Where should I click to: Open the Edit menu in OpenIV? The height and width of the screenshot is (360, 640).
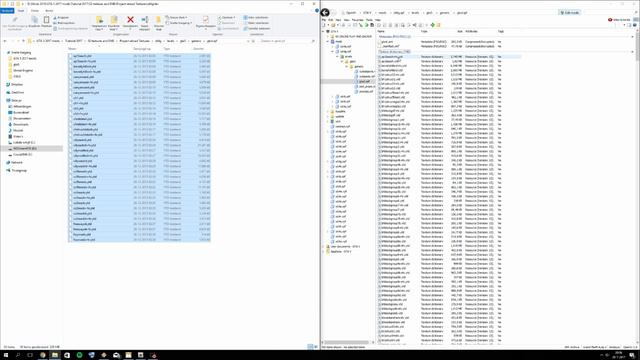[x=331, y=20]
